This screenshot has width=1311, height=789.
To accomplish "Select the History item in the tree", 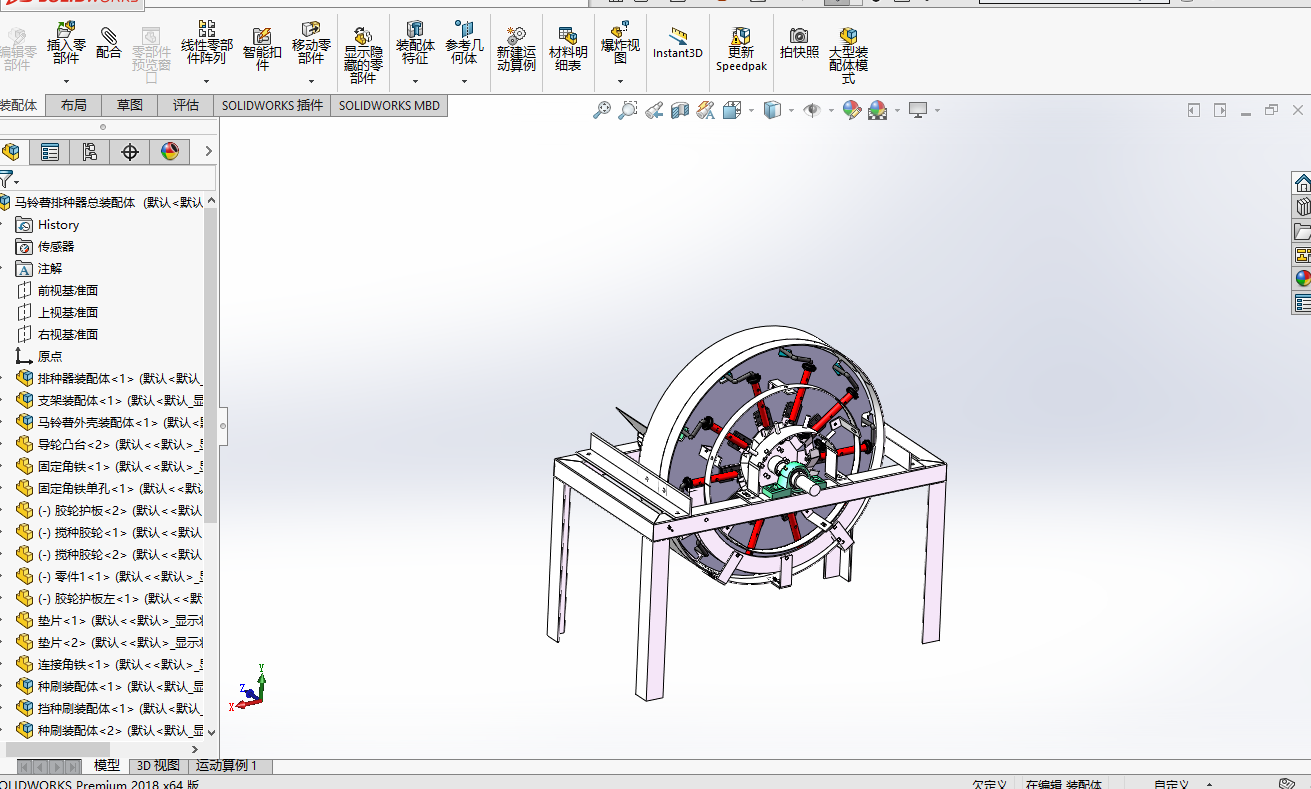I will [x=58, y=225].
